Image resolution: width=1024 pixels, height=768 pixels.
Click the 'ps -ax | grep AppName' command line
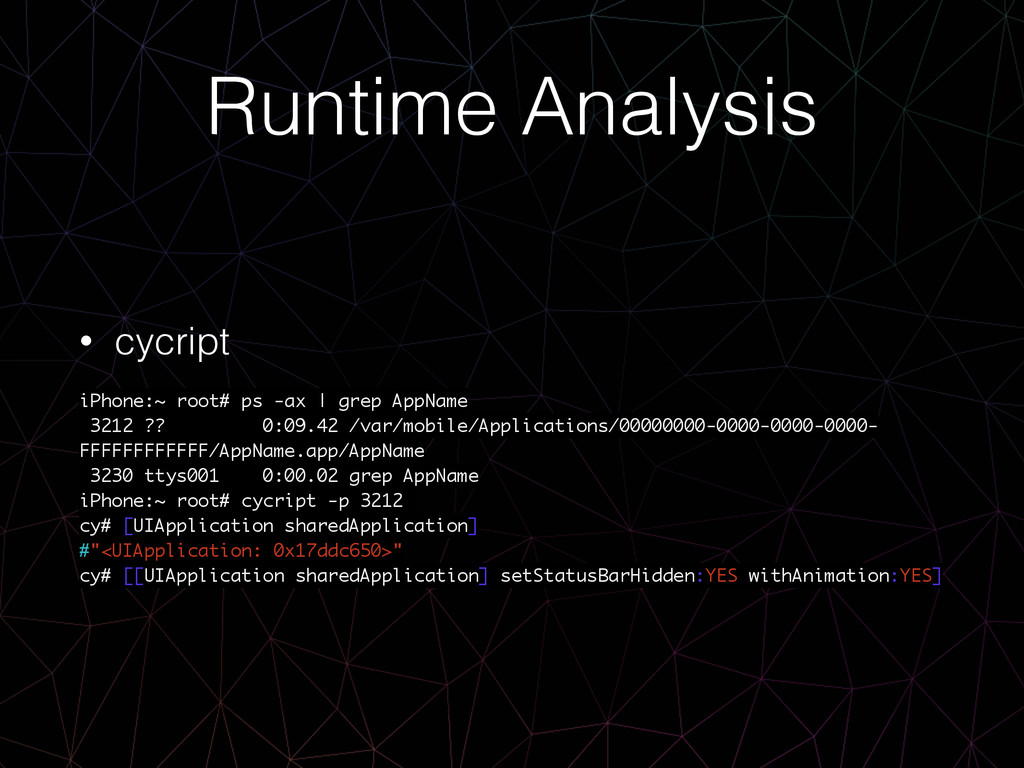click(274, 401)
